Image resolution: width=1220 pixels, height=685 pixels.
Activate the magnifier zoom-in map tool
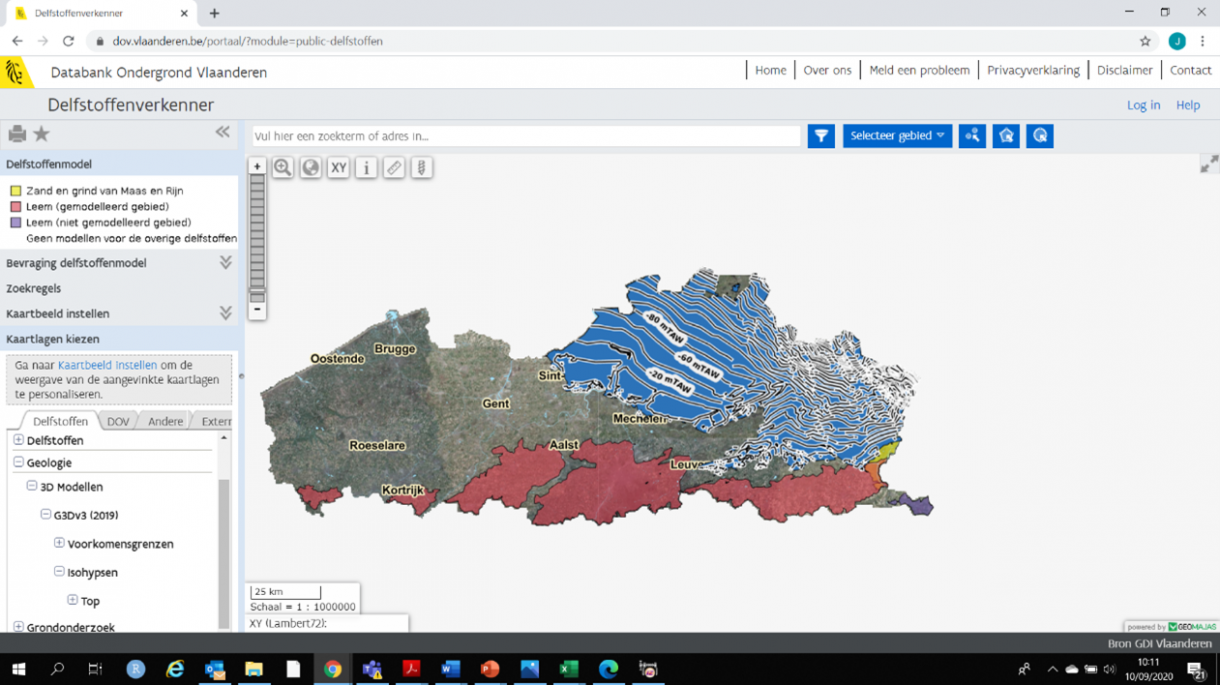pyautogui.click(x=283, y=168)
